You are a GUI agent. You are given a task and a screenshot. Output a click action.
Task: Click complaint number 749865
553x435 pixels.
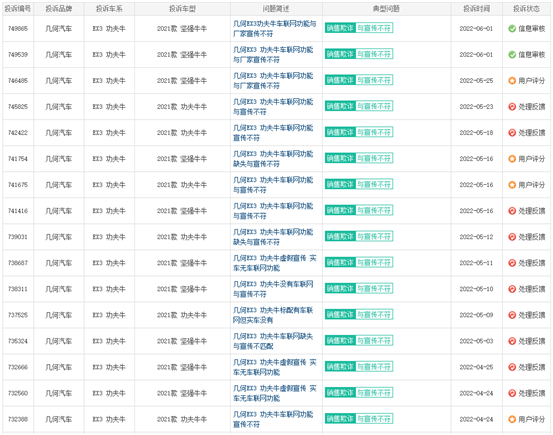pyautogui.click(x=18, y=29)
